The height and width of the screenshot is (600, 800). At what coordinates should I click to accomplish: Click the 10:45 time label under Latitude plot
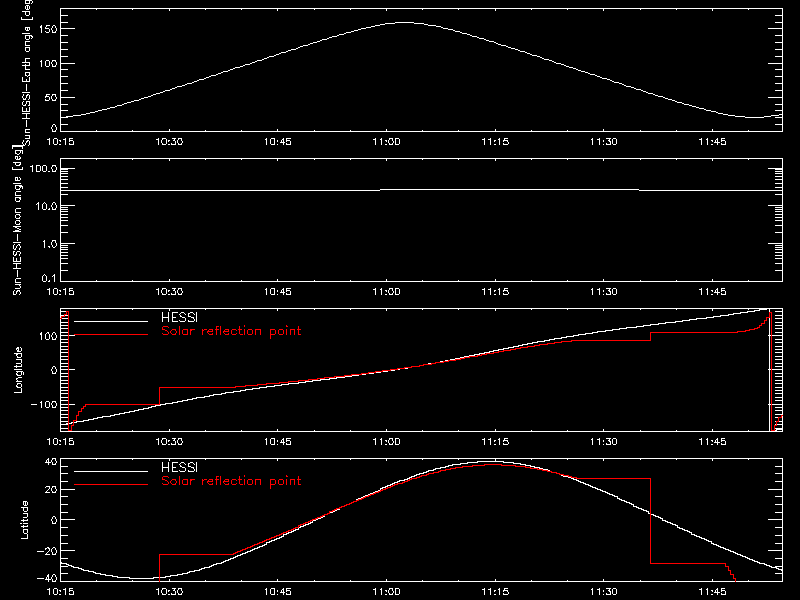coord(278,592)
